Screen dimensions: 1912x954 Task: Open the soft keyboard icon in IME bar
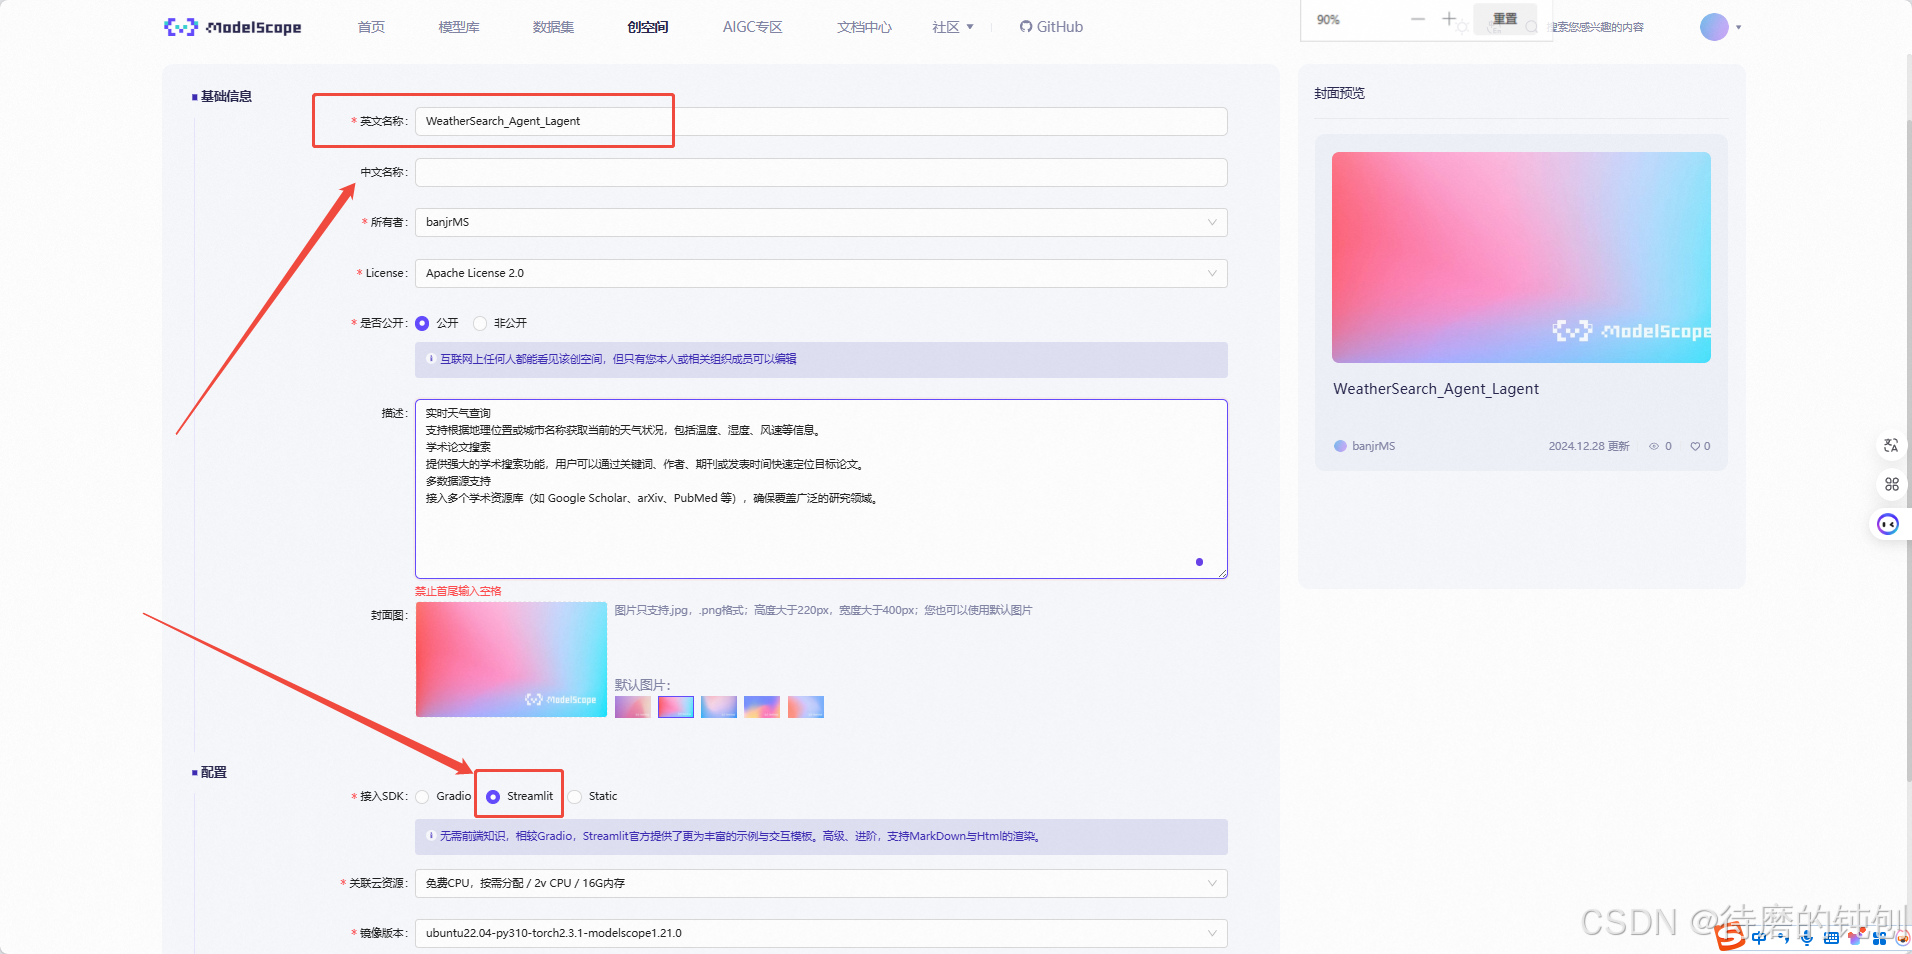(x=1831, y=938)
